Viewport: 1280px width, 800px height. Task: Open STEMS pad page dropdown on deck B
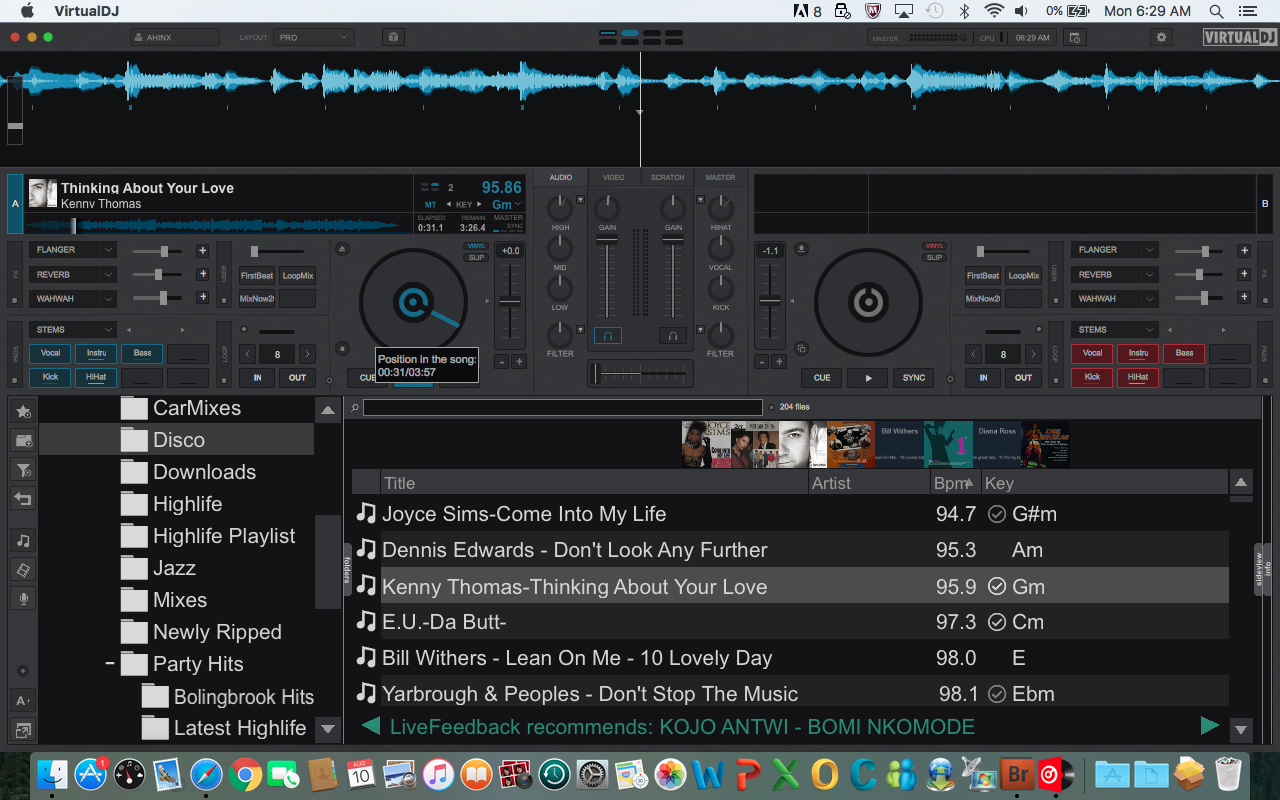pos(1115,329)
